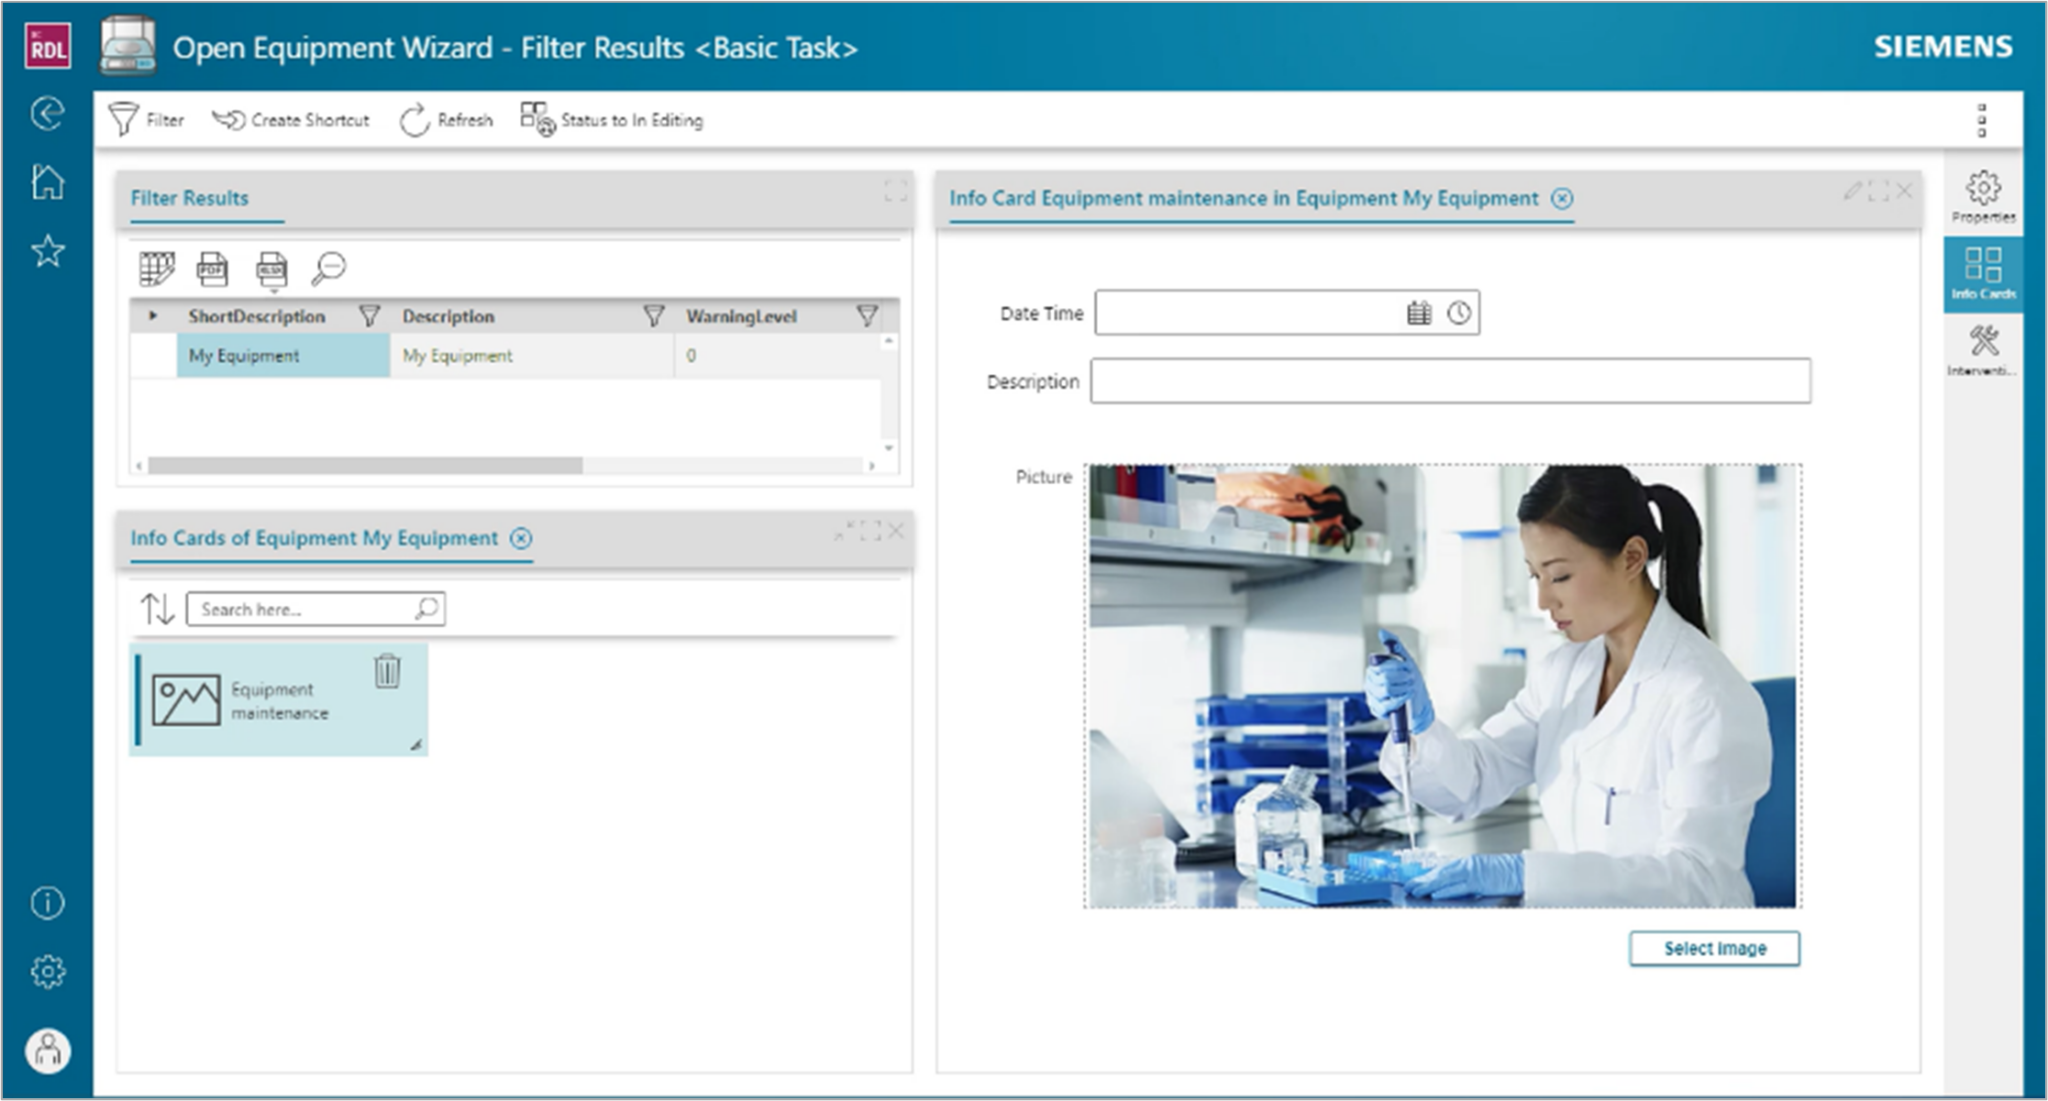The height and width of the screenshot is (1101, 2048).
Task: Toggle the sort order in Info Cards panel
Action: tap(158, 608)
